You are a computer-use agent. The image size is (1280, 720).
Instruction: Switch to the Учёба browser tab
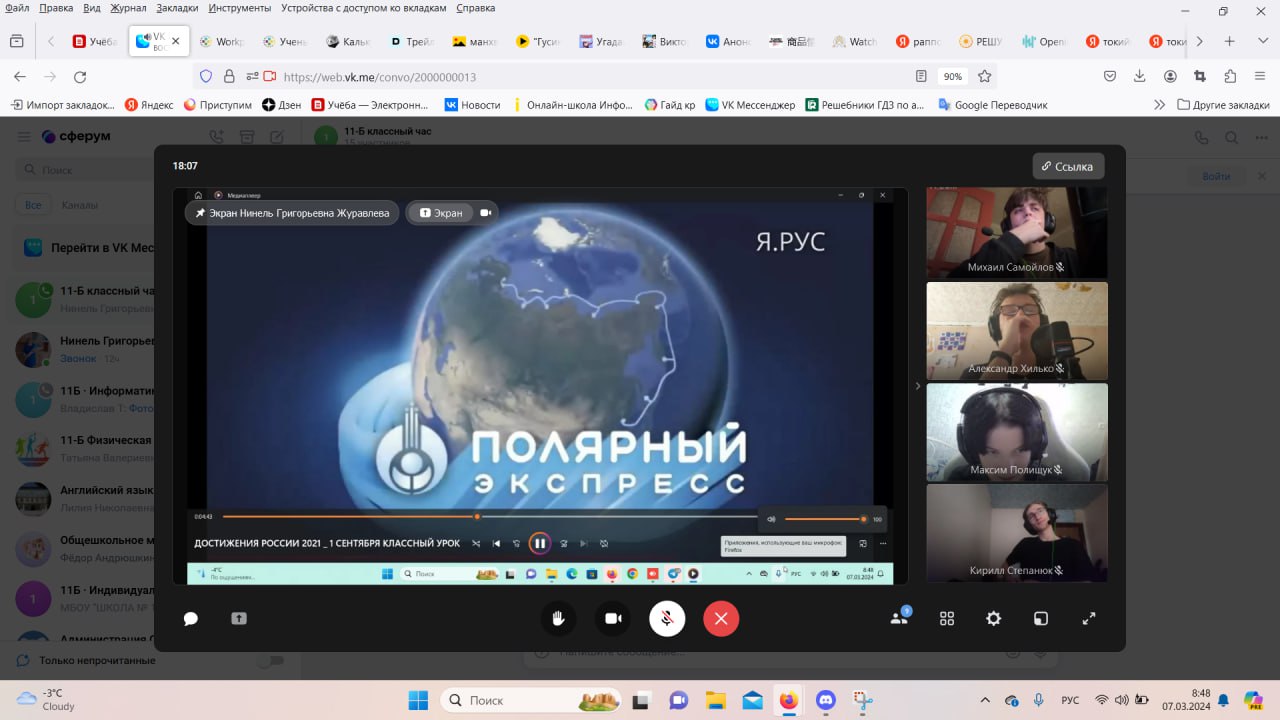pyautogui.click(x=96, y=41)
